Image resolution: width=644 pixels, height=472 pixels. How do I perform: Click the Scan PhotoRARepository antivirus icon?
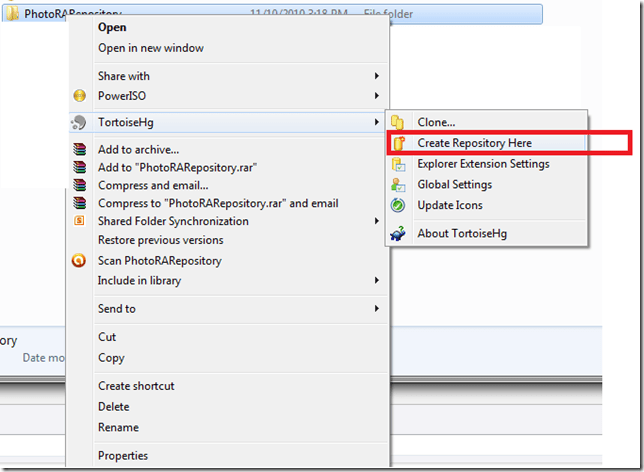click(x=80, y=261)
